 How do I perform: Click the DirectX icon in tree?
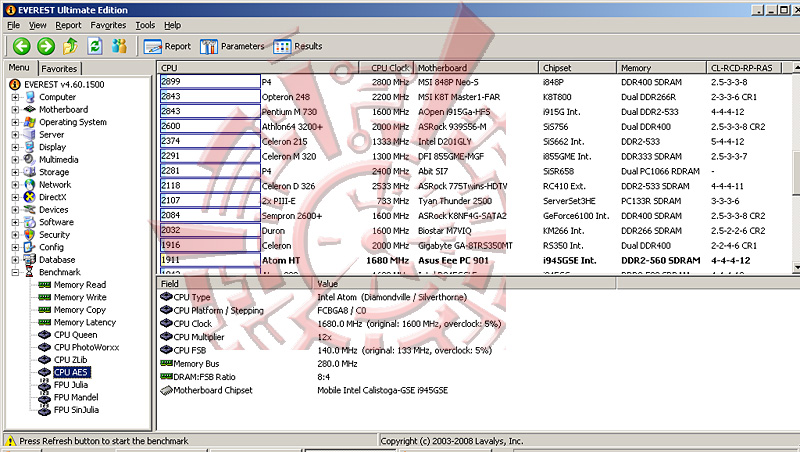coord(30,197)
